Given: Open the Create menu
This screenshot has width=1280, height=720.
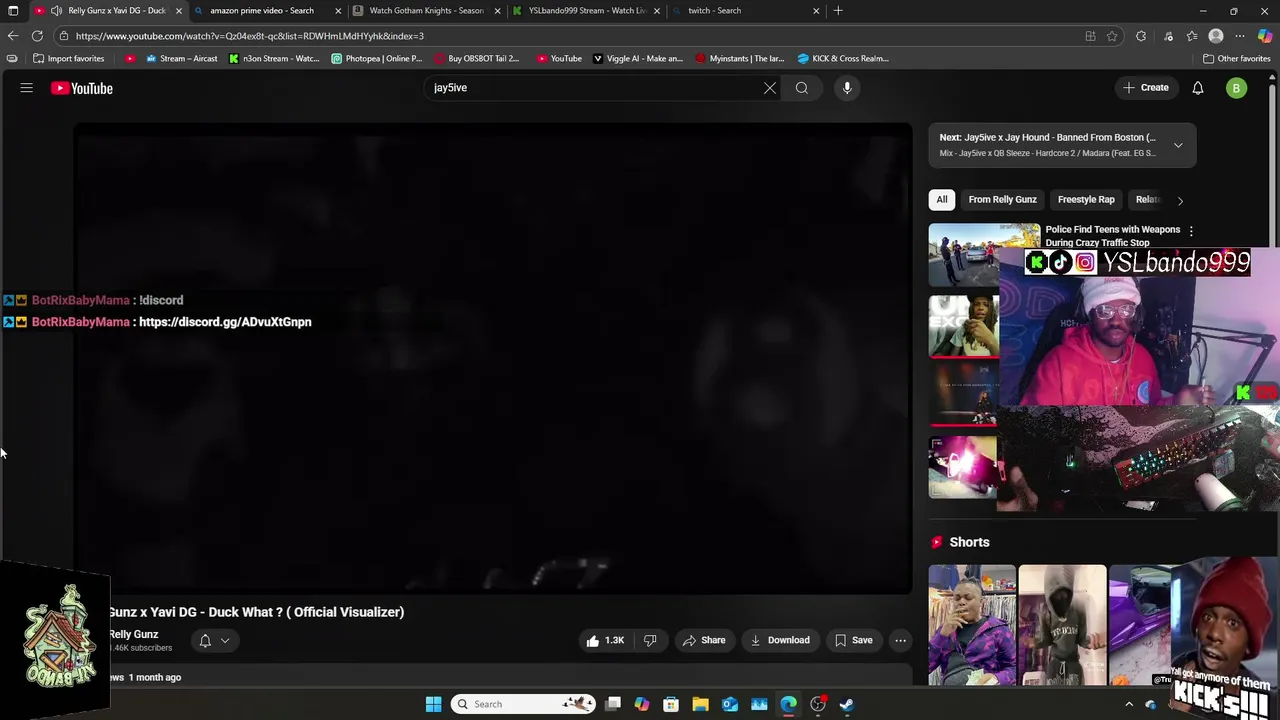Looking at the screenshot, I should point(1146,88).
